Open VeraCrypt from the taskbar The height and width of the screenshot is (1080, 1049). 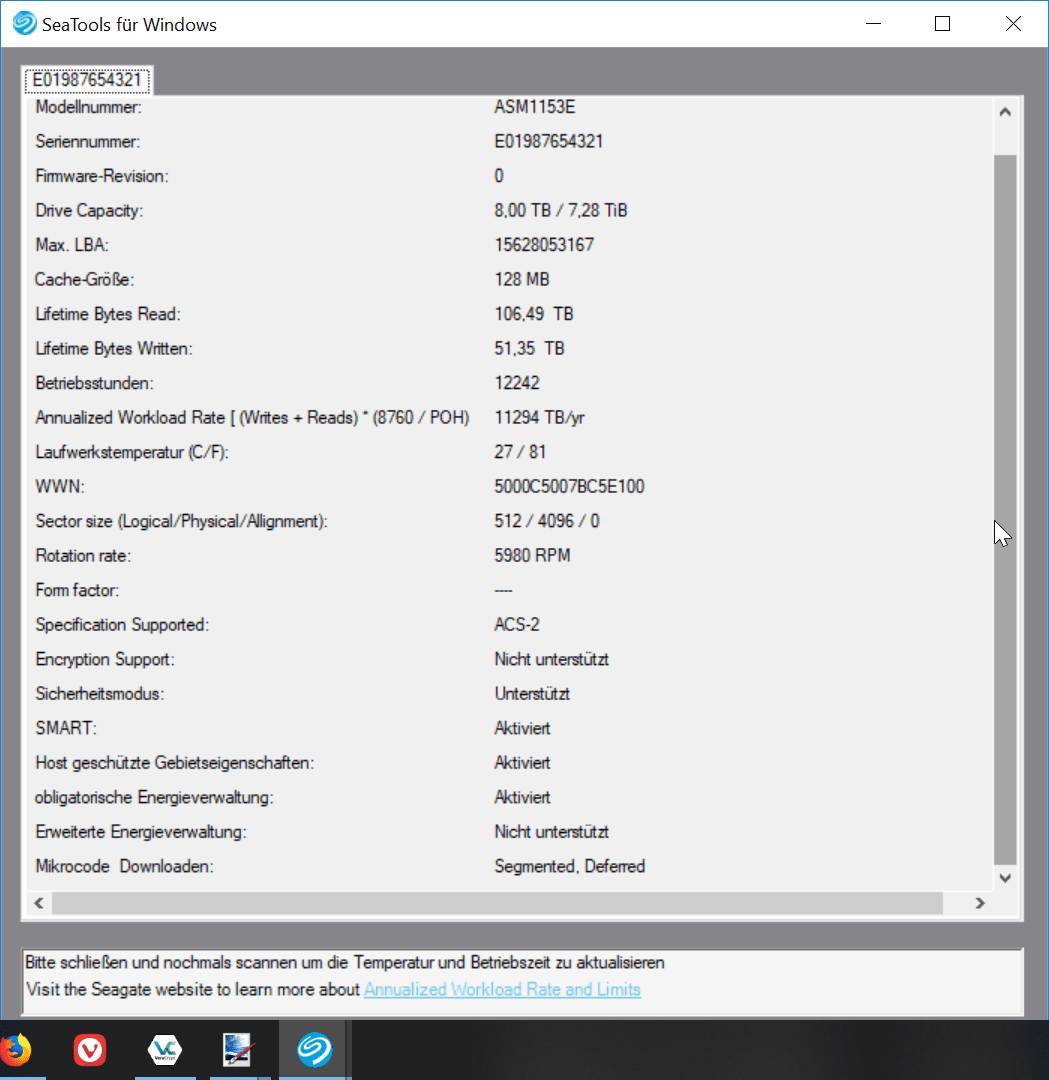165,1050
